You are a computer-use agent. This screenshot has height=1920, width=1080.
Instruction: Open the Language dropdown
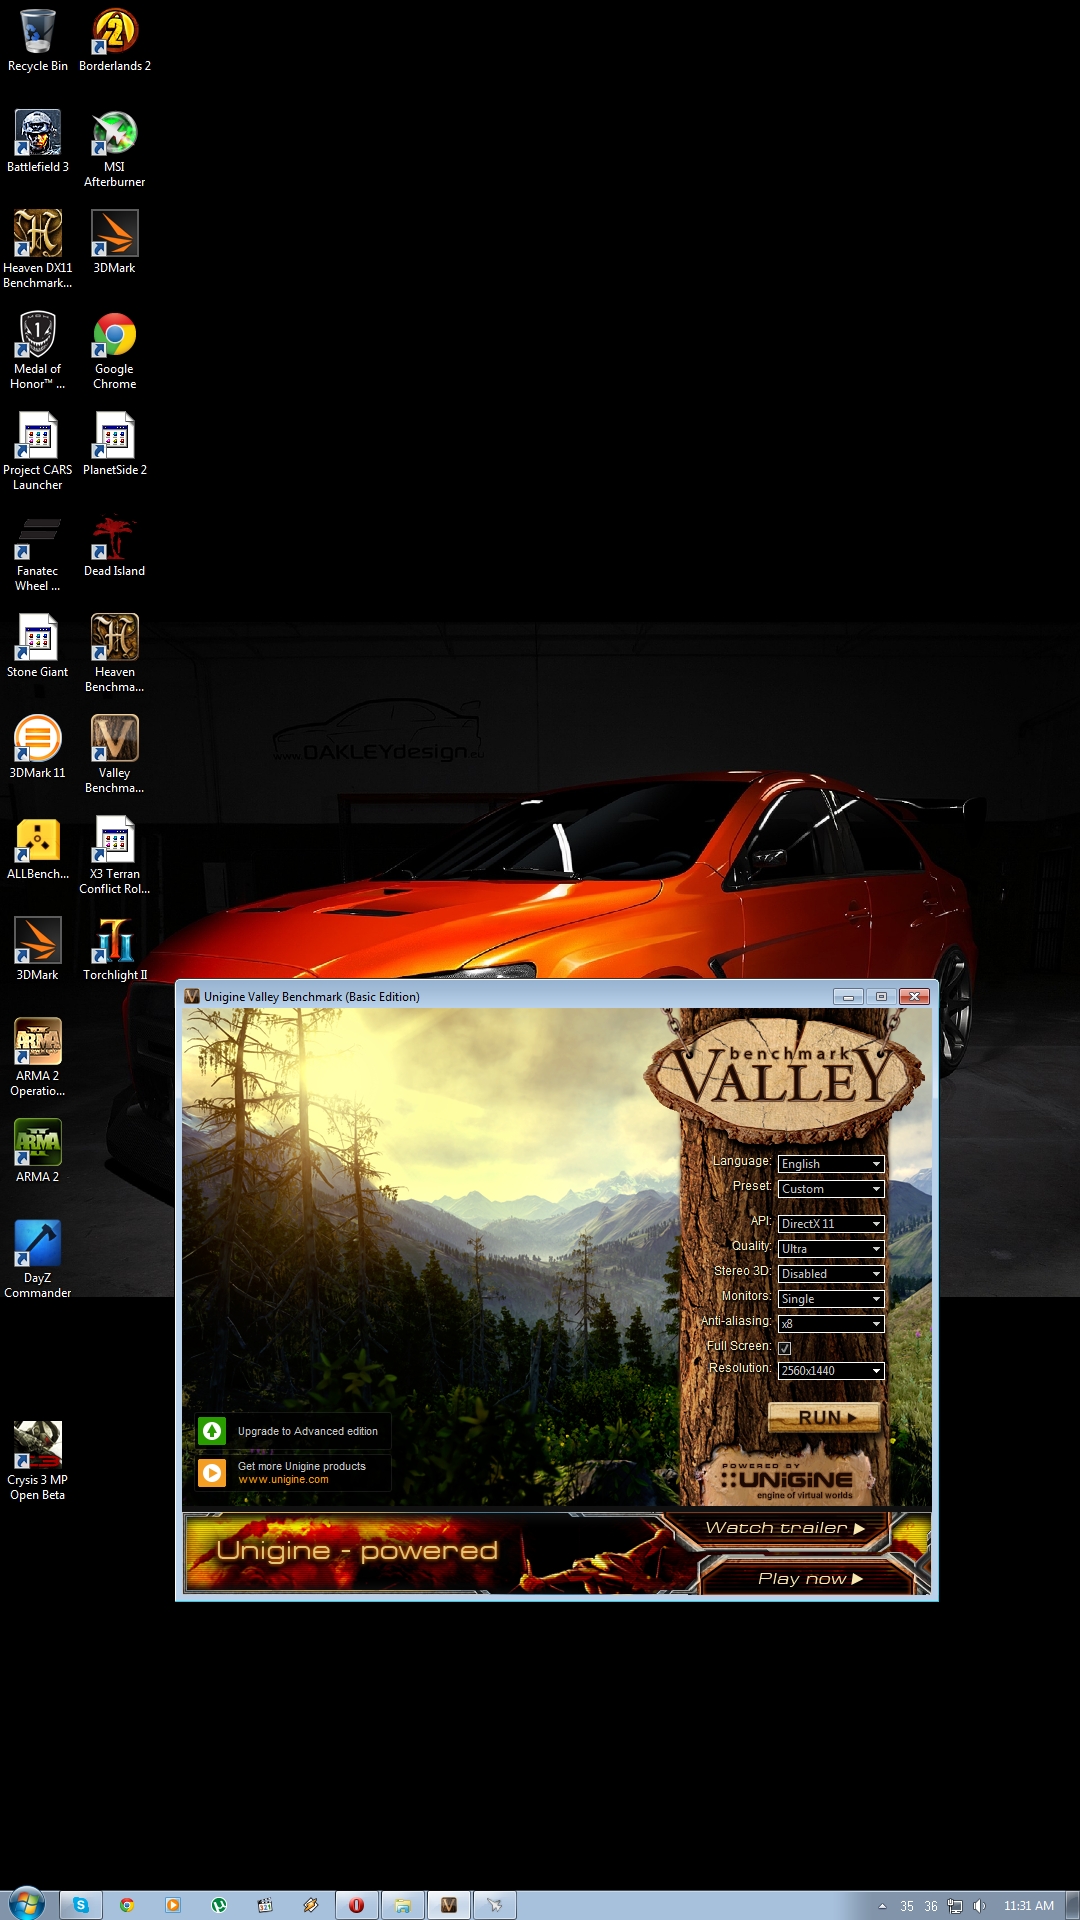tap(831, 1164)
